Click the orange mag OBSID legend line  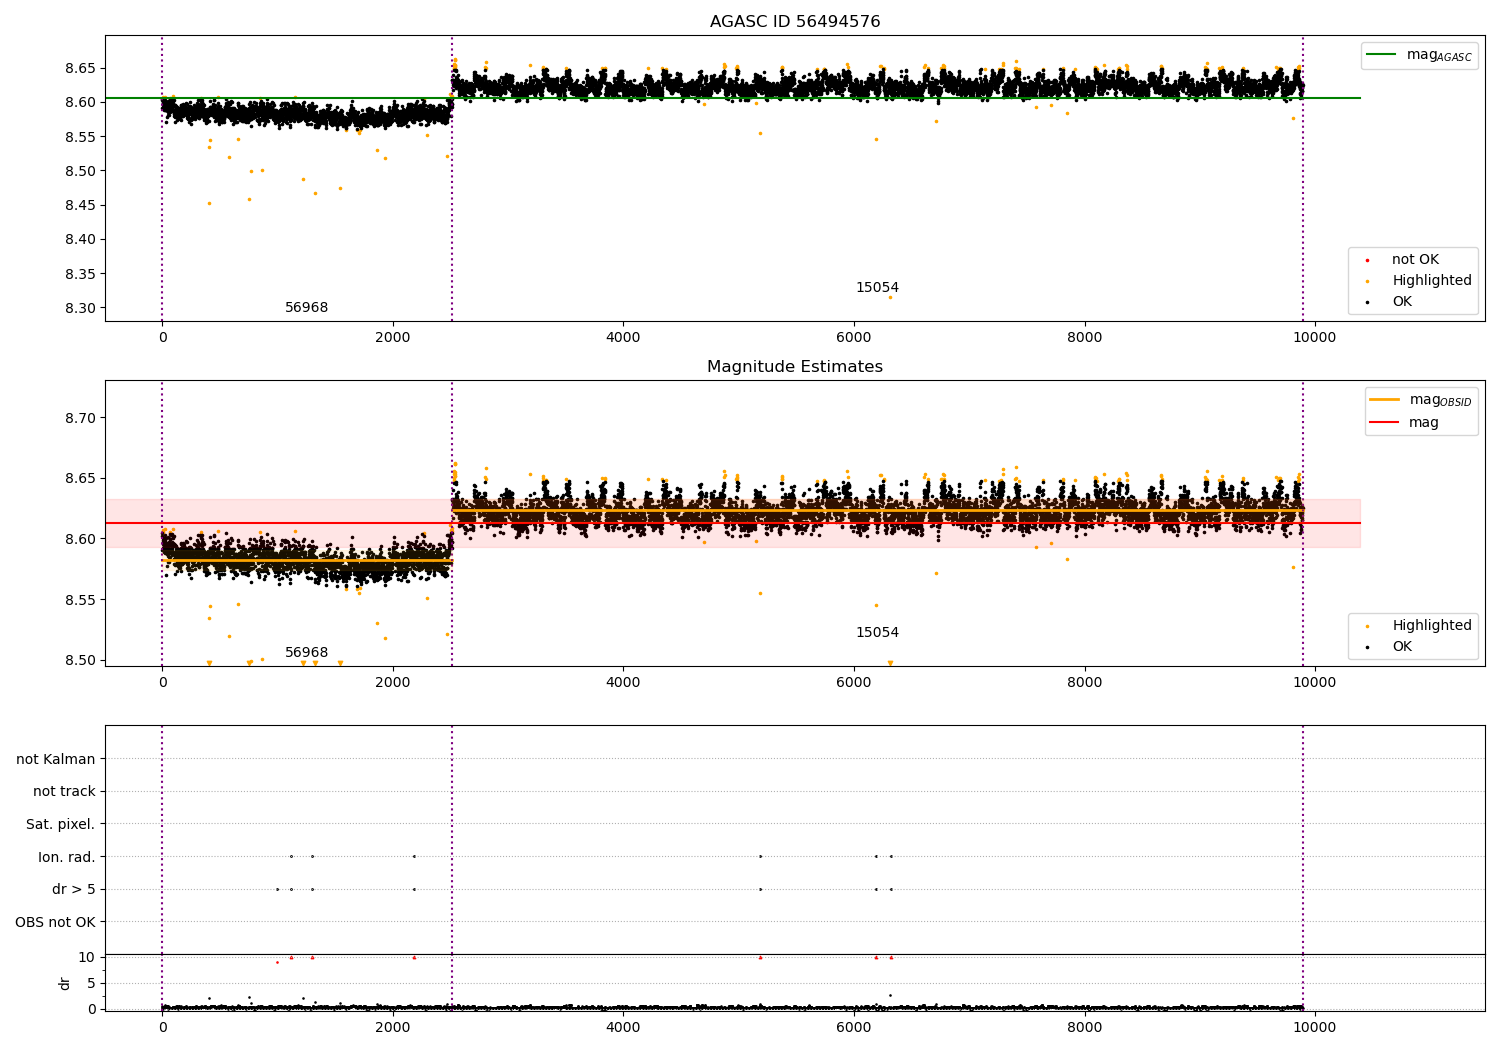(x=1384, y=400)
